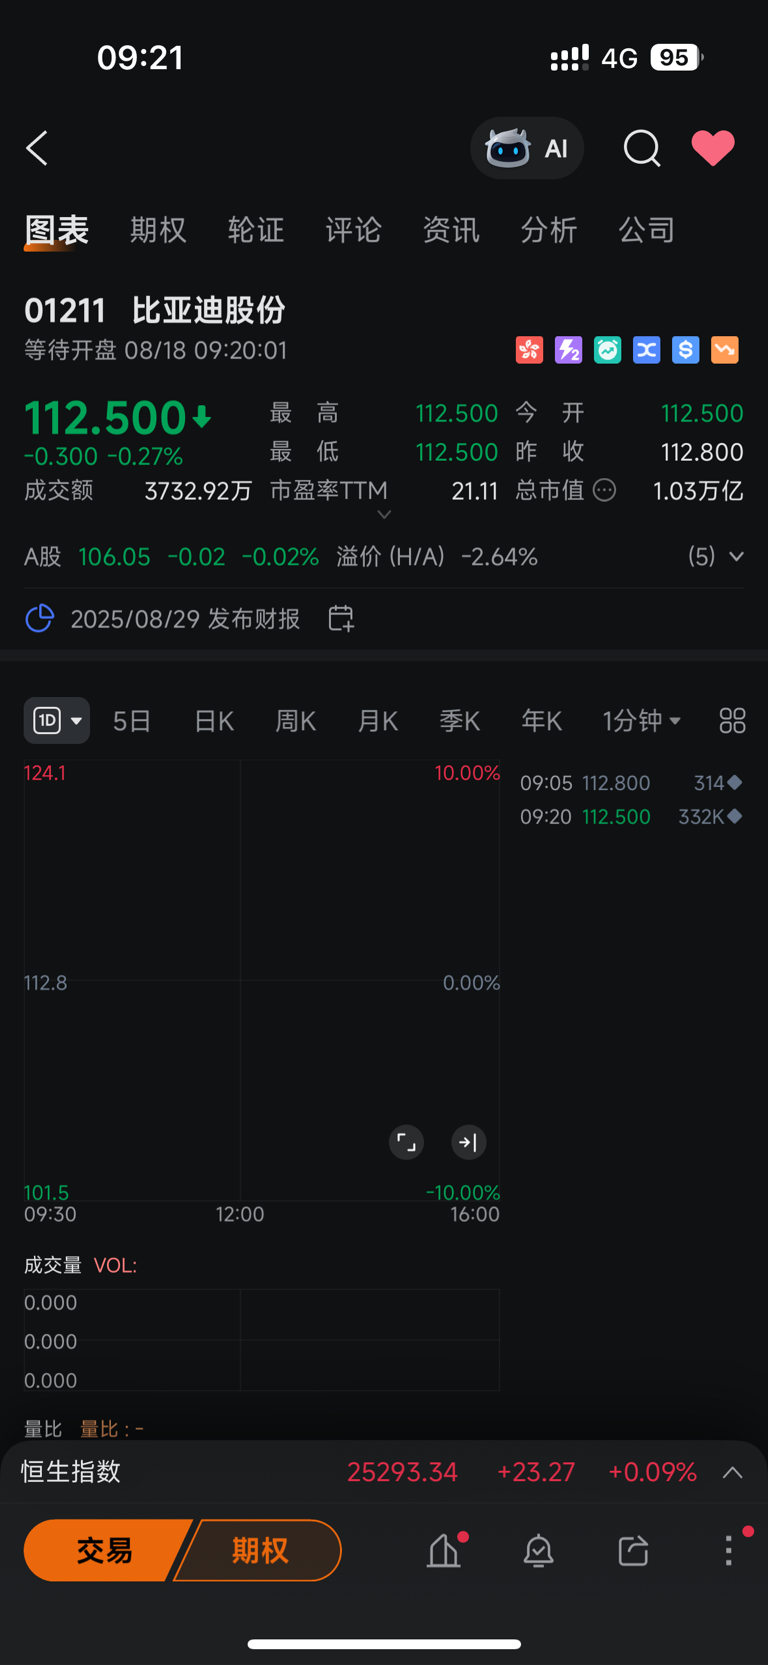Open the home icon in bottom bar
The width and height of the screenshot is (769, 1665).
click(445, 1550)
